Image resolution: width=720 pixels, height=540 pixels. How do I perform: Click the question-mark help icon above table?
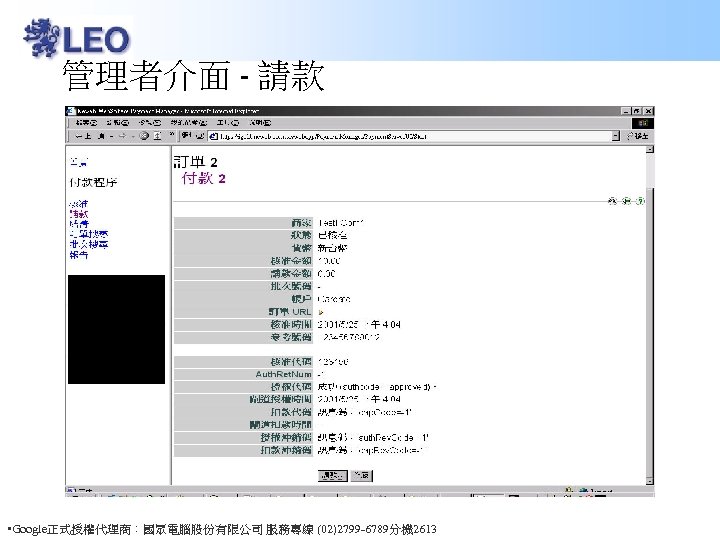(640, 201)
